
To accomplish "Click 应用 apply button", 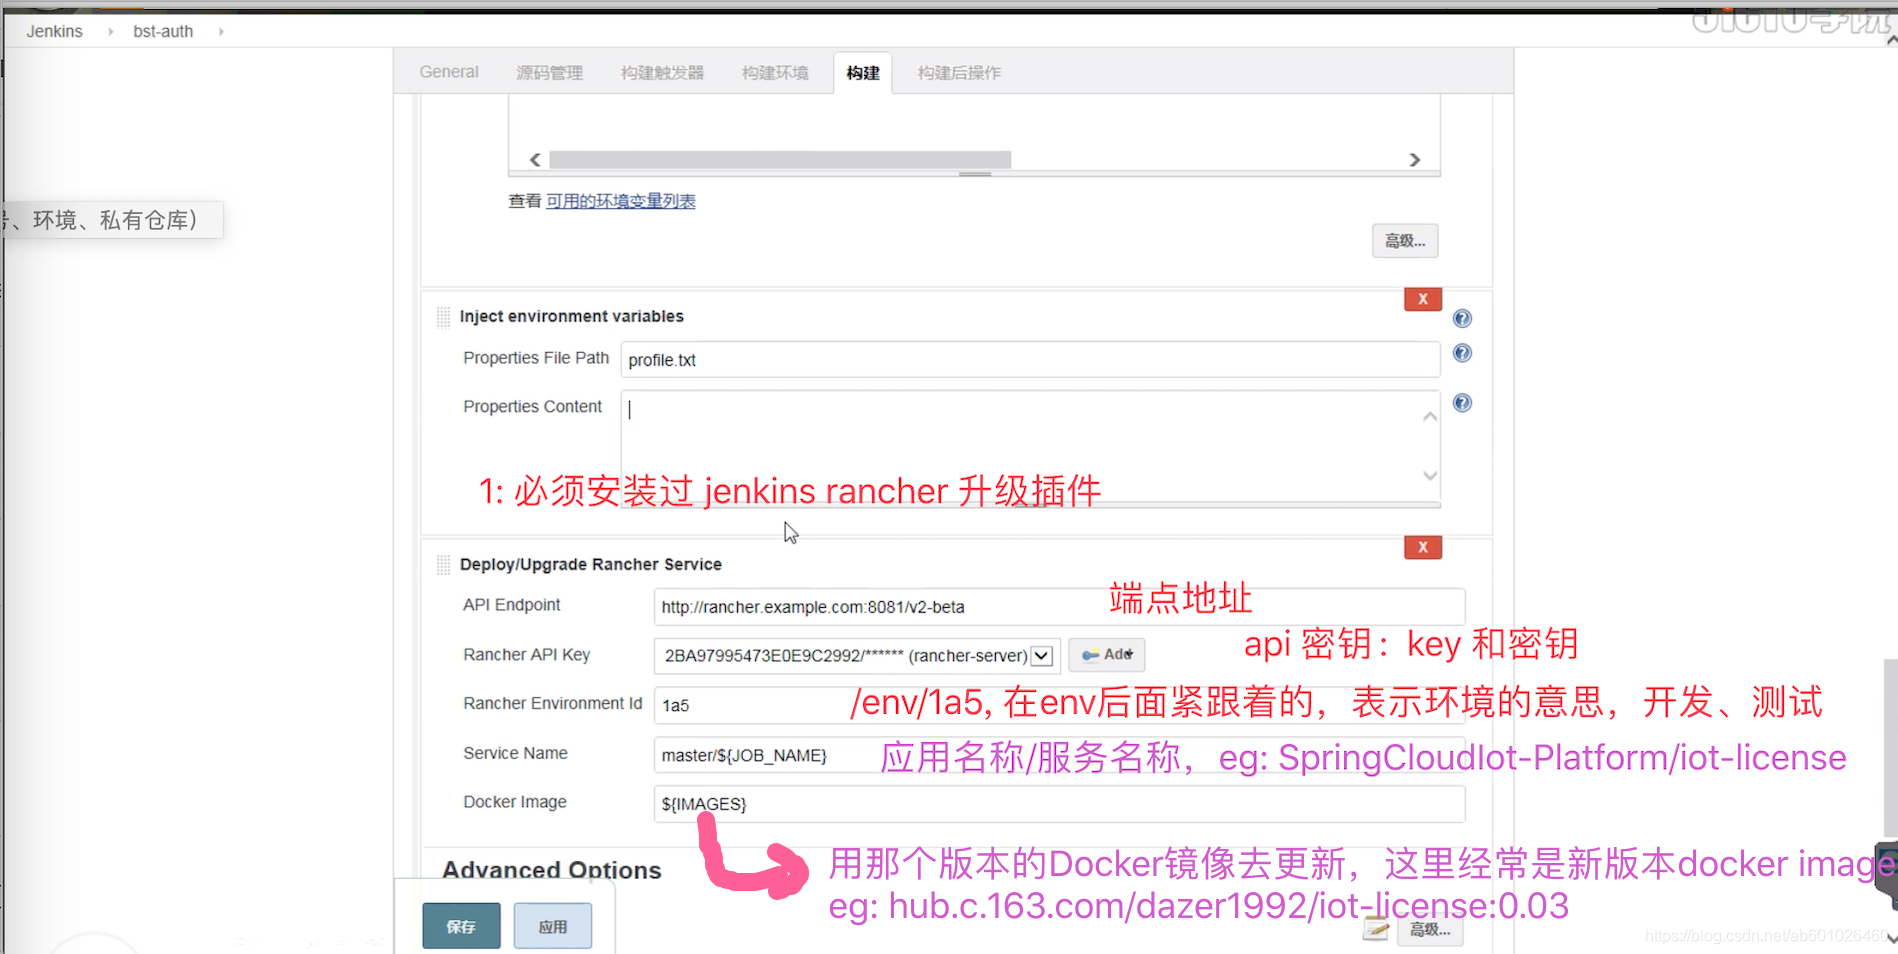I will point(553,926).
